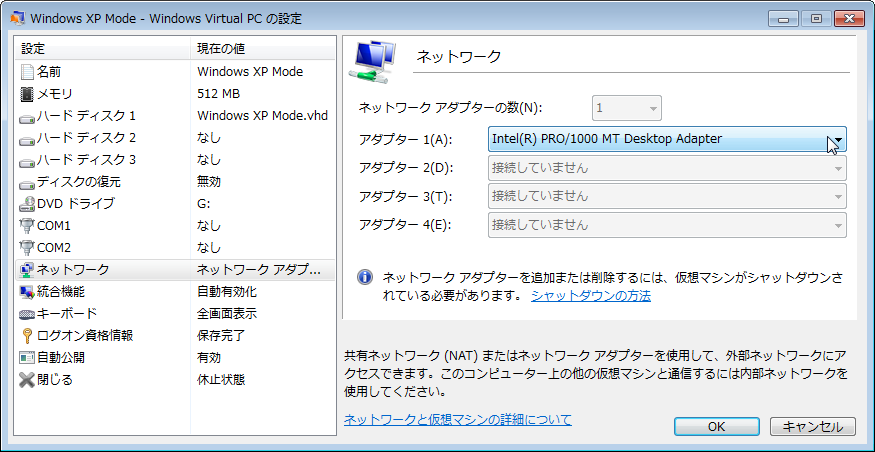
Task: Open the シャットダウンの方法 link
Action: click(590, 296)
